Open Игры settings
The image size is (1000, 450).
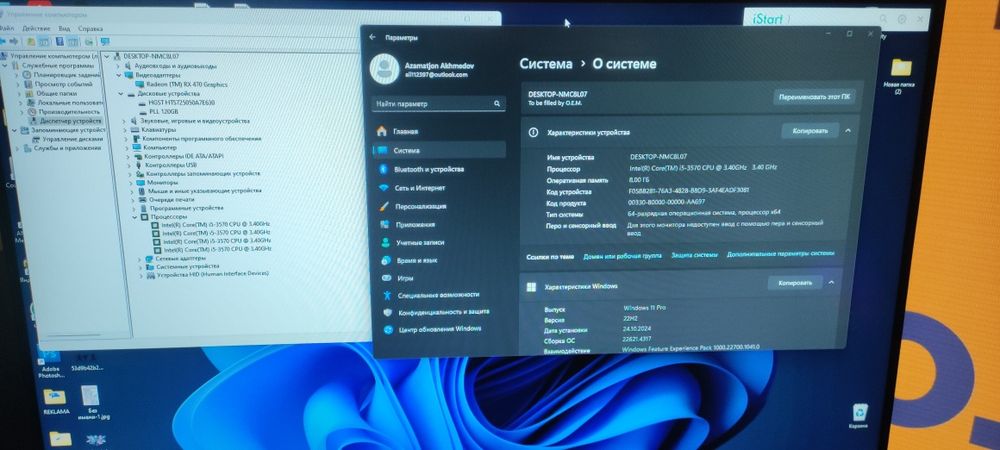click(x=439, y=279)
